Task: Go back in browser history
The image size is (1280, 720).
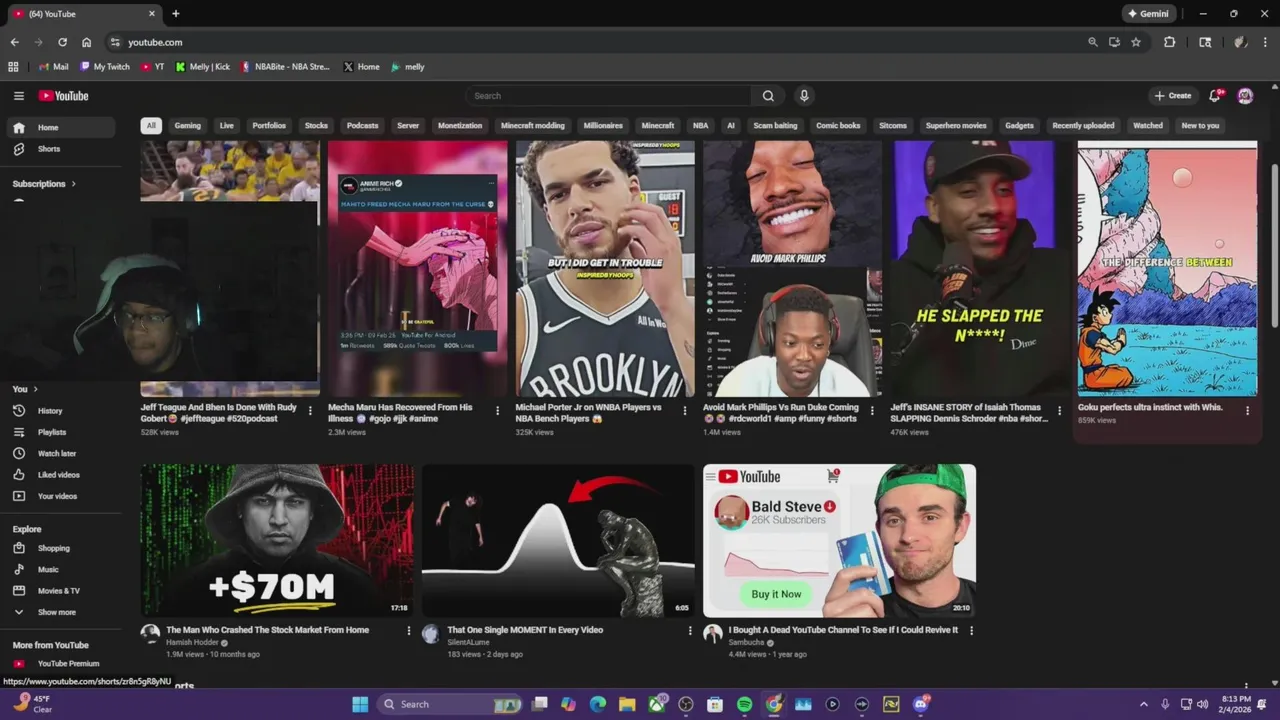Action: point(14,42)
